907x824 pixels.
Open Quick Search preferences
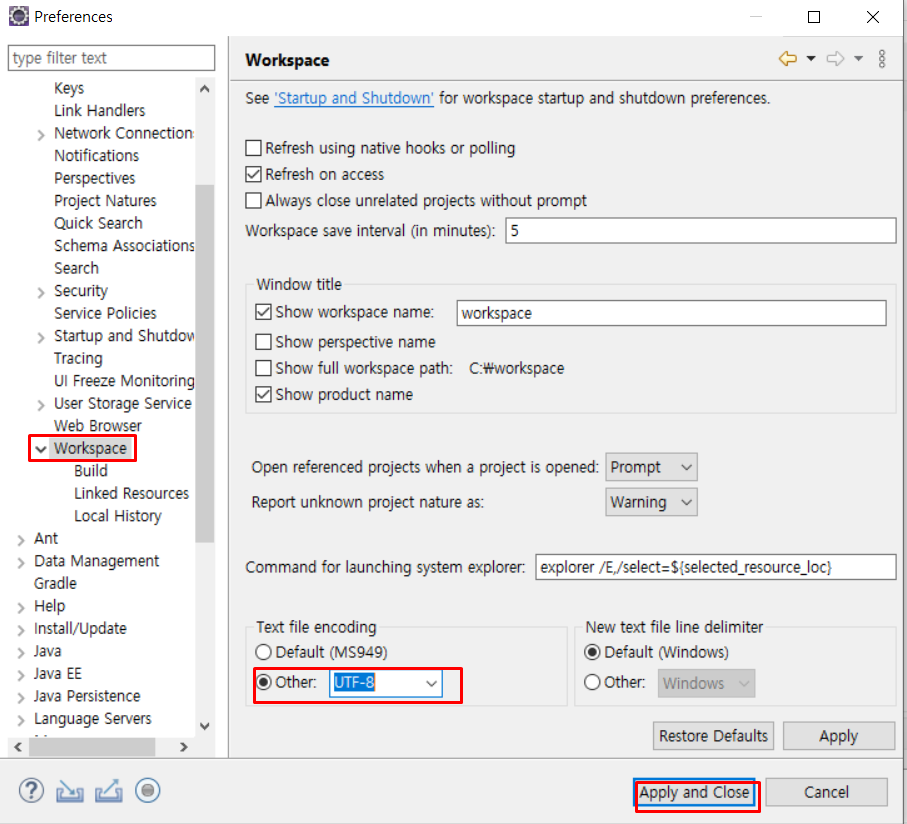click(x=98, y=223)
